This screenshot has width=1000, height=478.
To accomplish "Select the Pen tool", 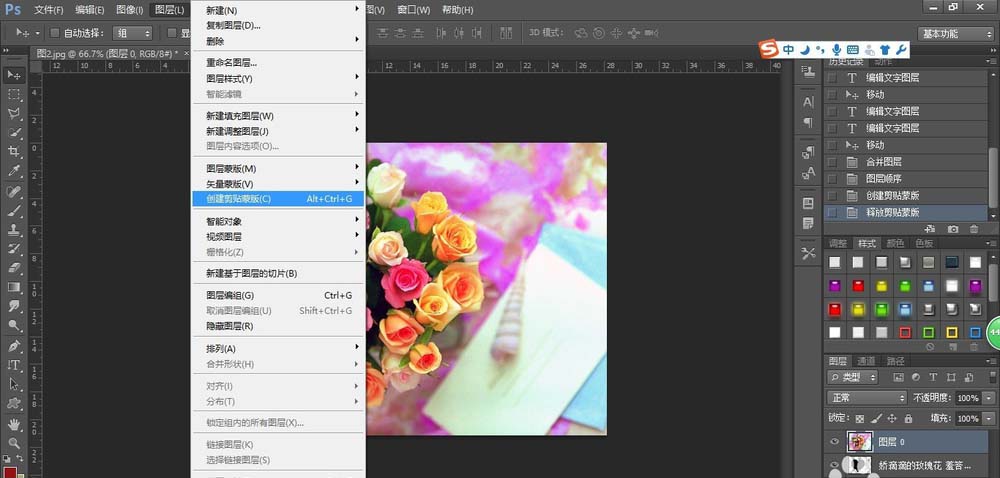I will coord(14,346).
